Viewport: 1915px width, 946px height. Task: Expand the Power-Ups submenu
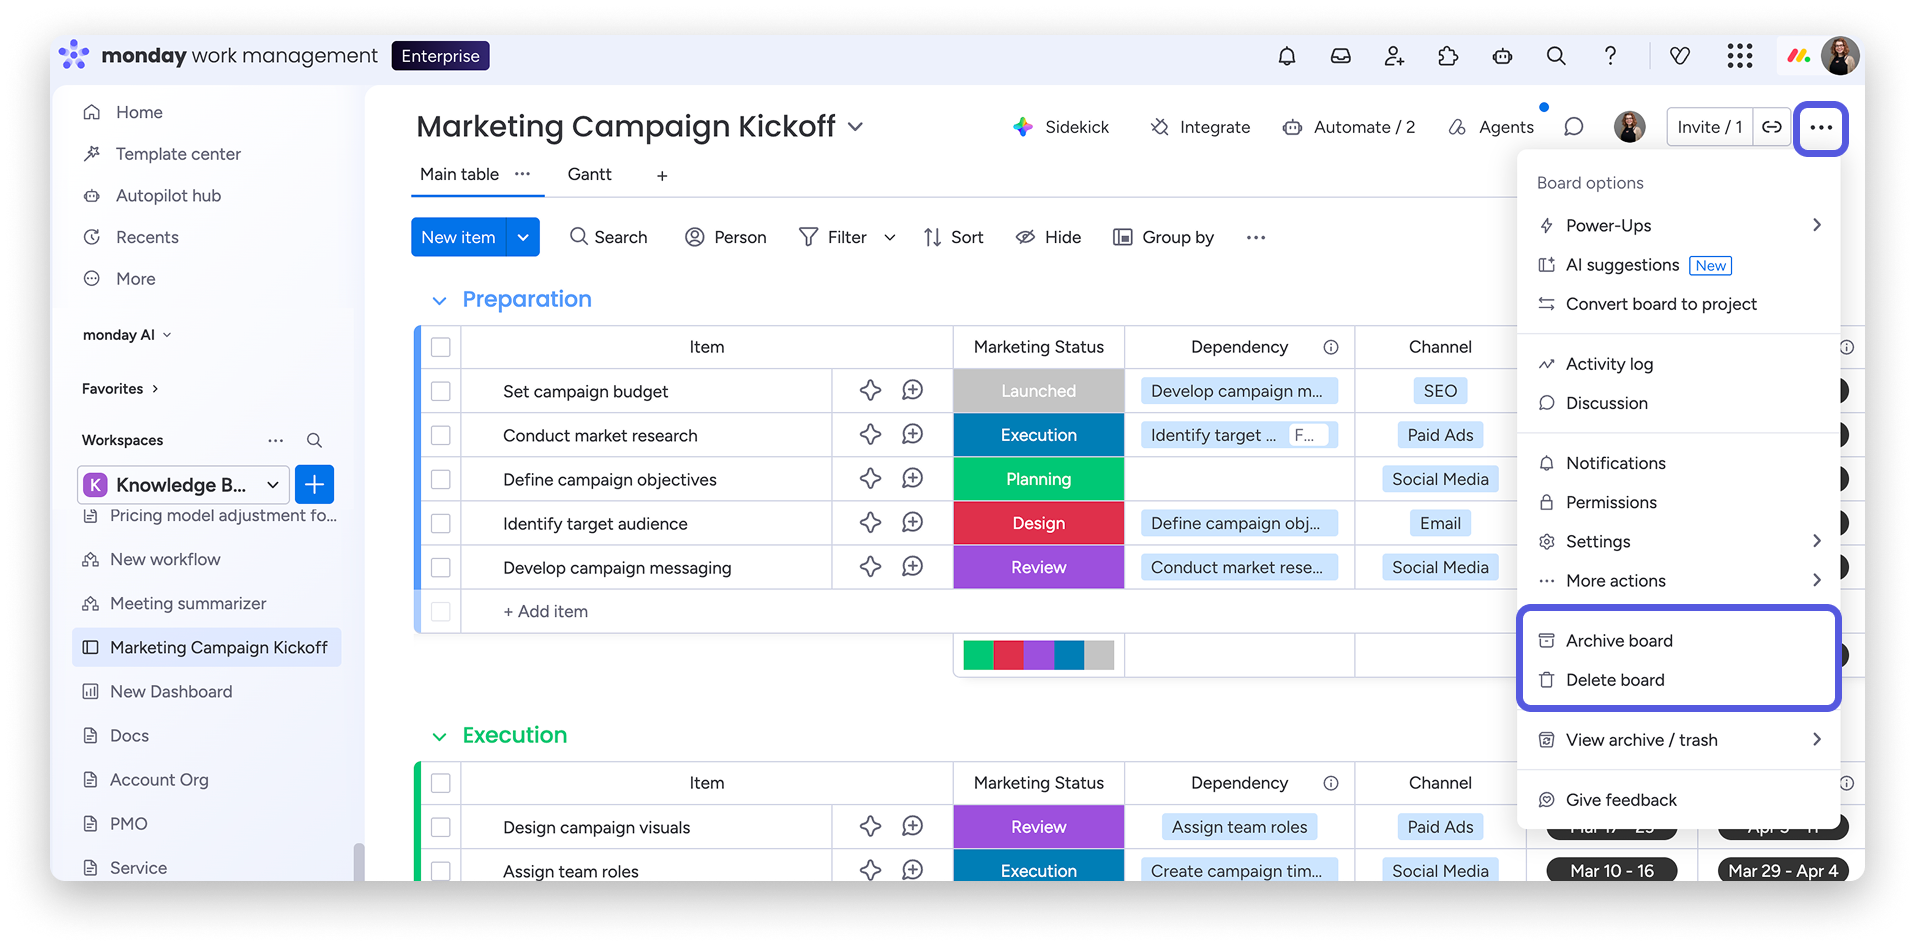pyautogui.click(x=1679, y=226)
